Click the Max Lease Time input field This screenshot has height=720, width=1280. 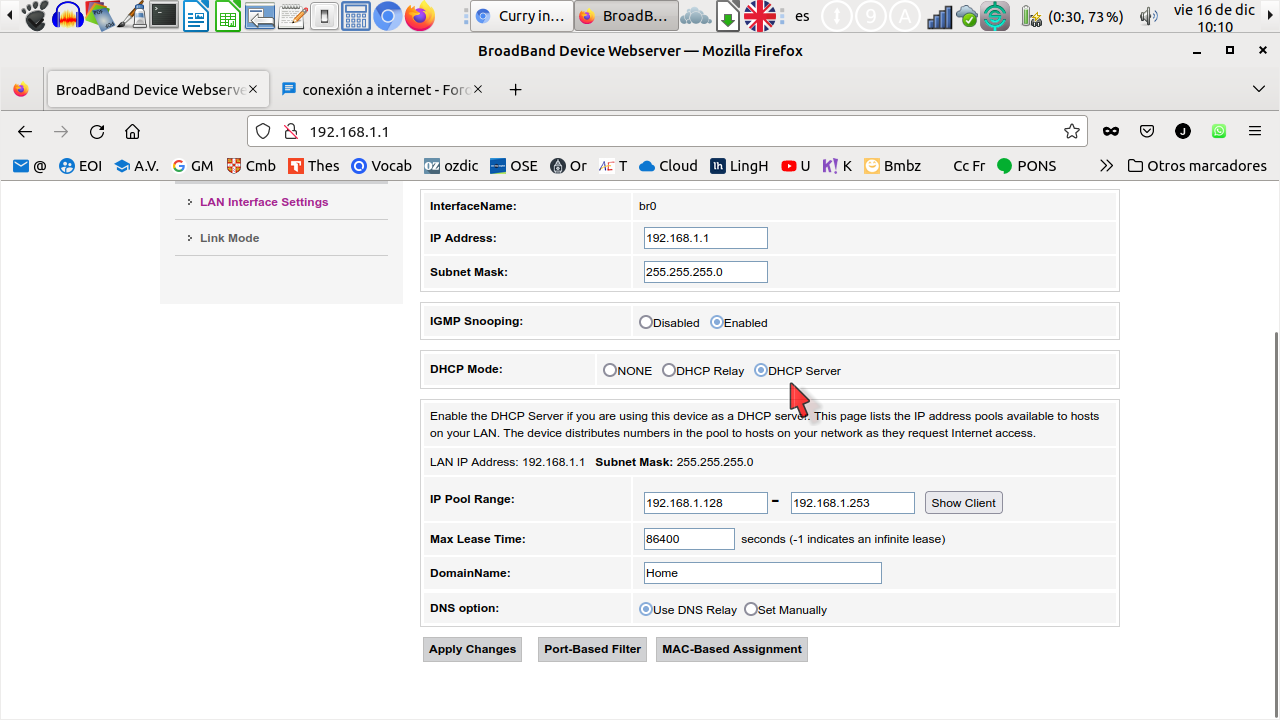pos(689,539)
